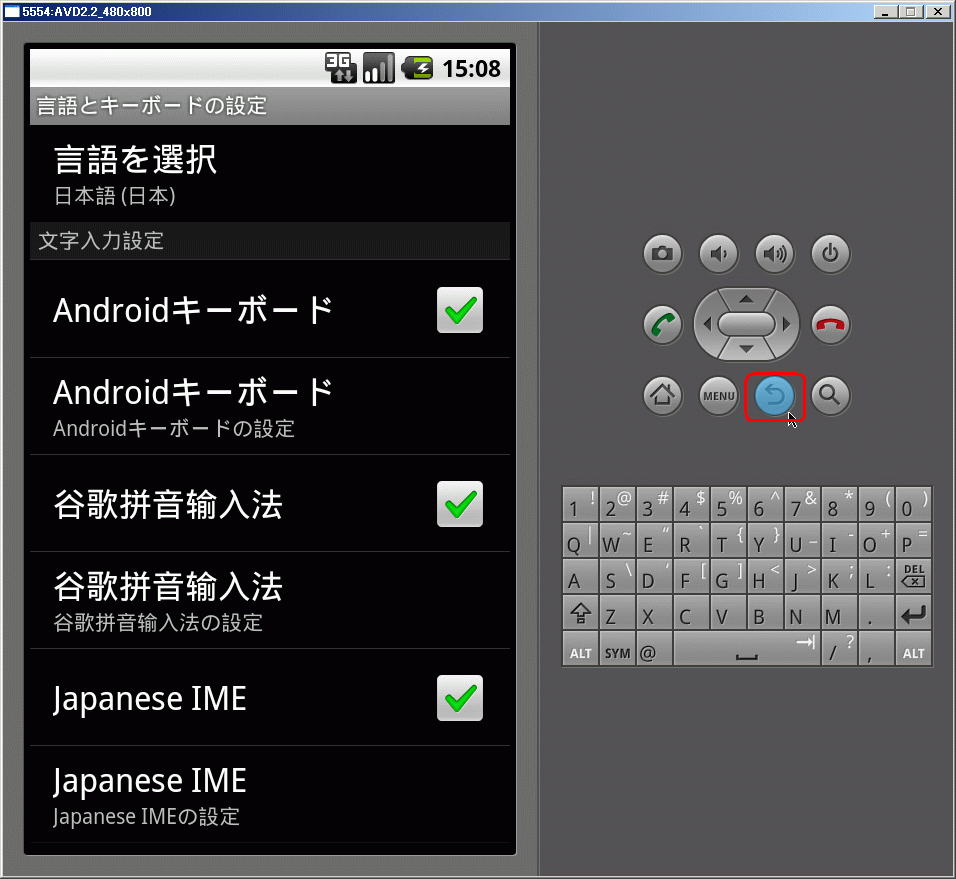Click the A key

pos(580,576)
